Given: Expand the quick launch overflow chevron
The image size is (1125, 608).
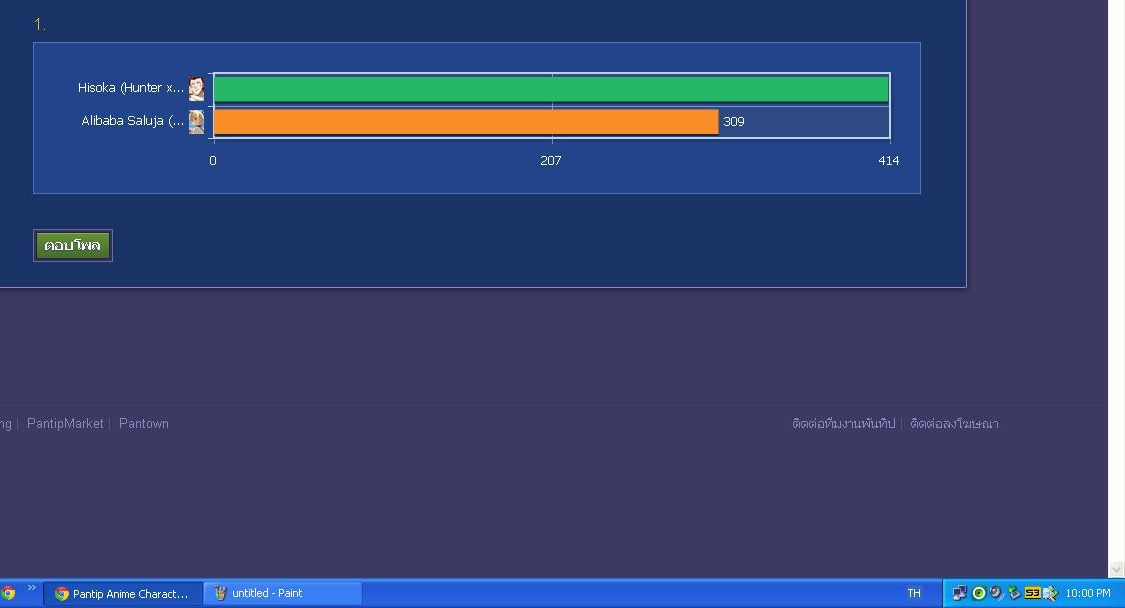Looking at the screenshot, I should [32, 588].
